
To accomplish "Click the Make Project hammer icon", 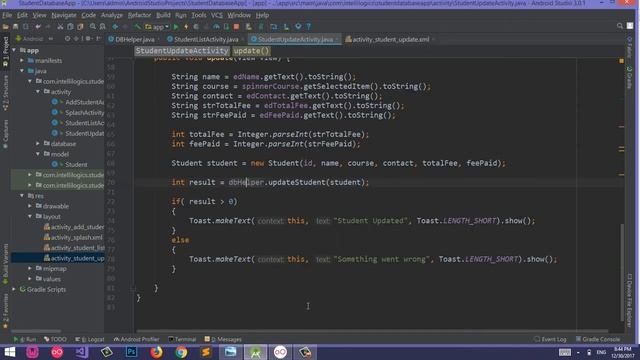I will pos(138,27).
